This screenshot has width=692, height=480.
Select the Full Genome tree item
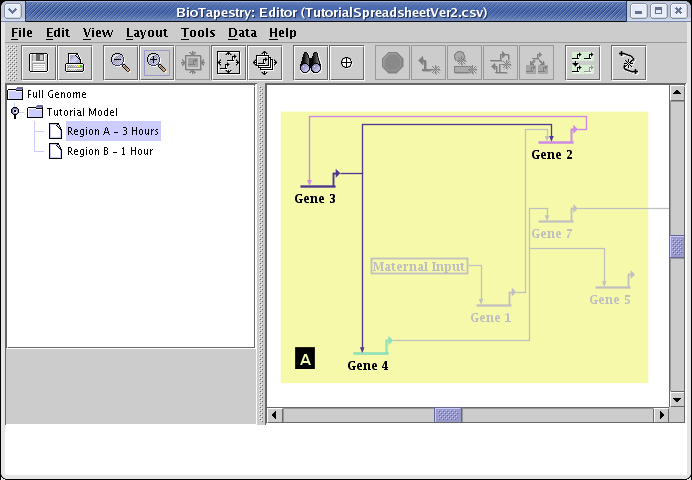[56, 94]
